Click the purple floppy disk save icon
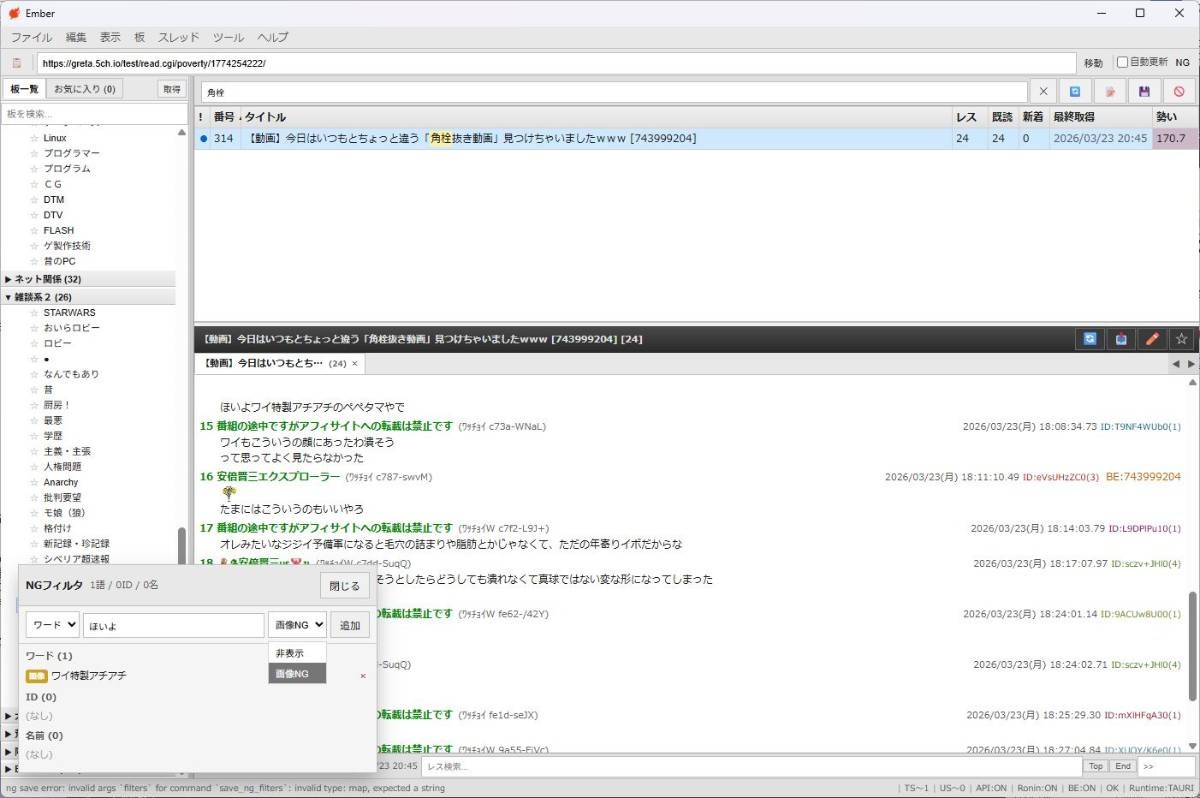Image resolution: width=1200 pixels, height=798 pixels. 1144,92
